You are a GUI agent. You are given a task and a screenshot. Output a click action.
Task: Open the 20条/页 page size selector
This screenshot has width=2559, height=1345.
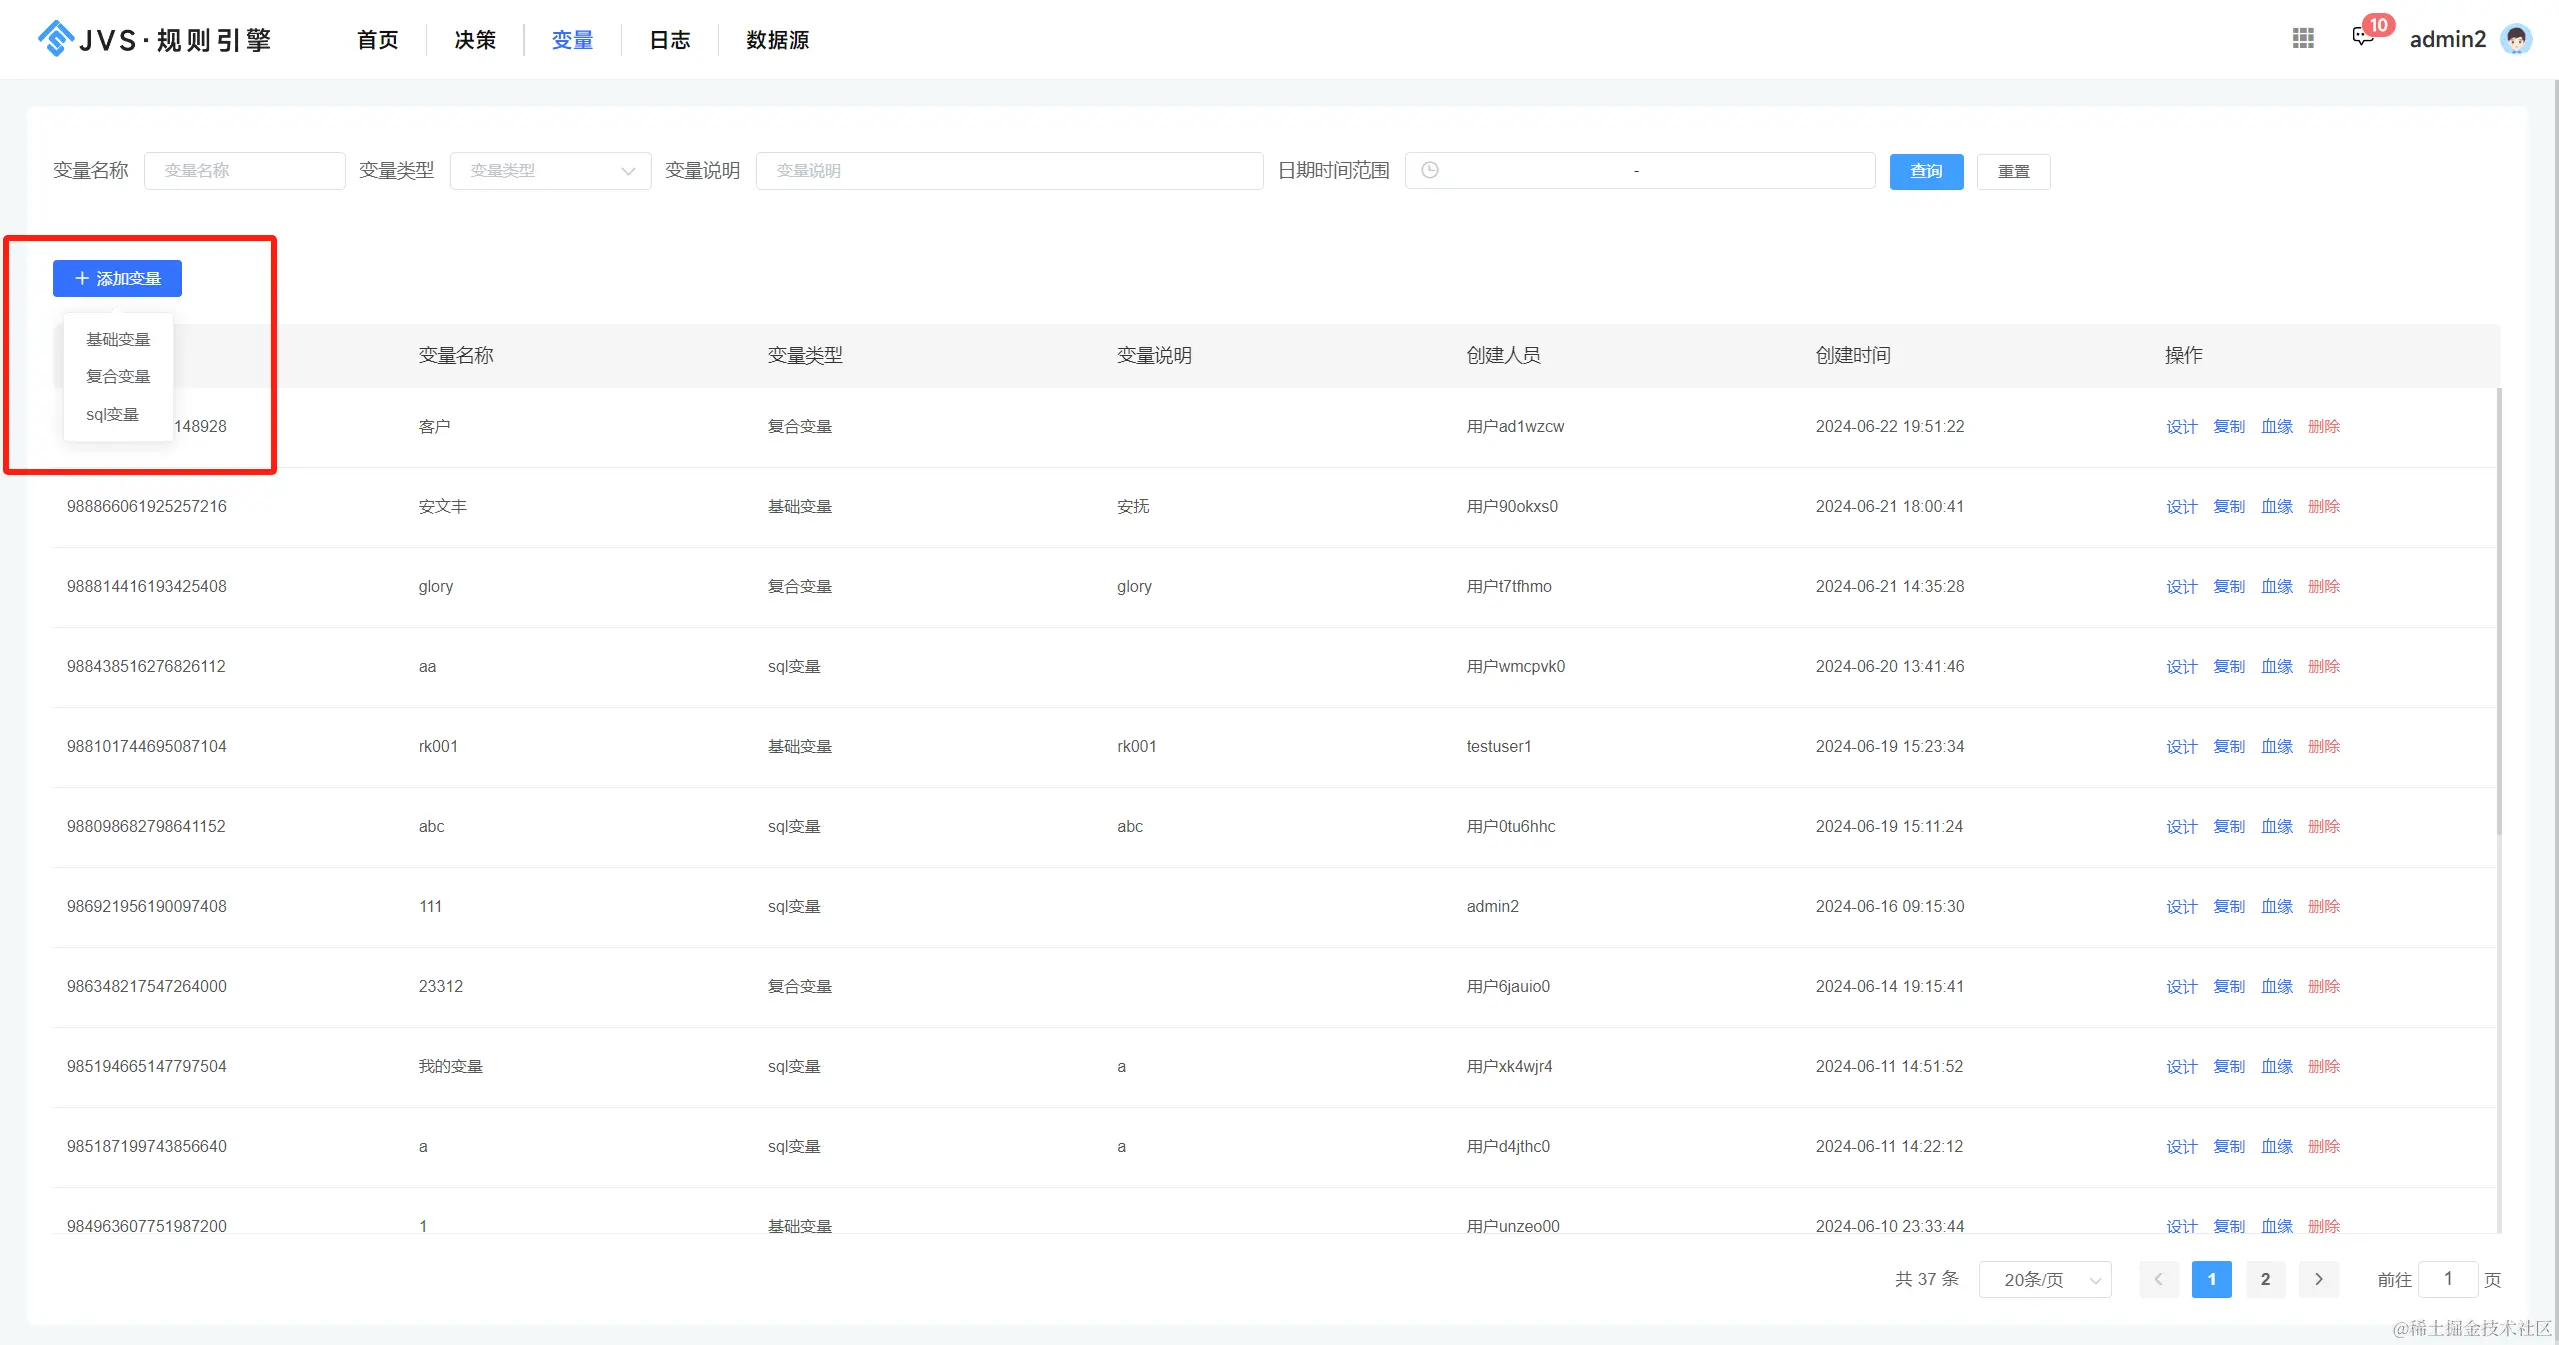(x=2045, y=1279)
